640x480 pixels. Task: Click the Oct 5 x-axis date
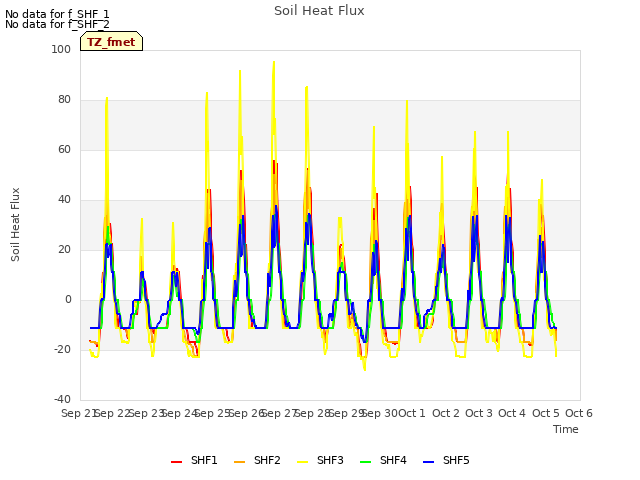click(546, 413)
